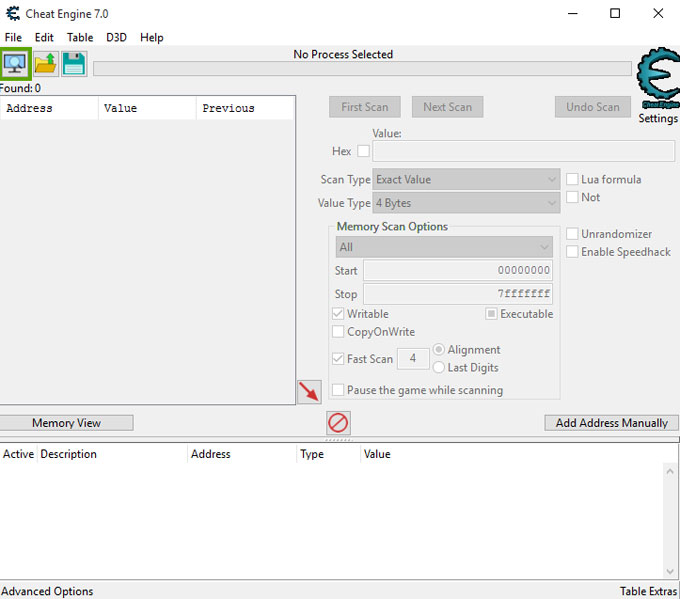
Task: Click the splitter handle above the address table
Action: pos(339,440)
